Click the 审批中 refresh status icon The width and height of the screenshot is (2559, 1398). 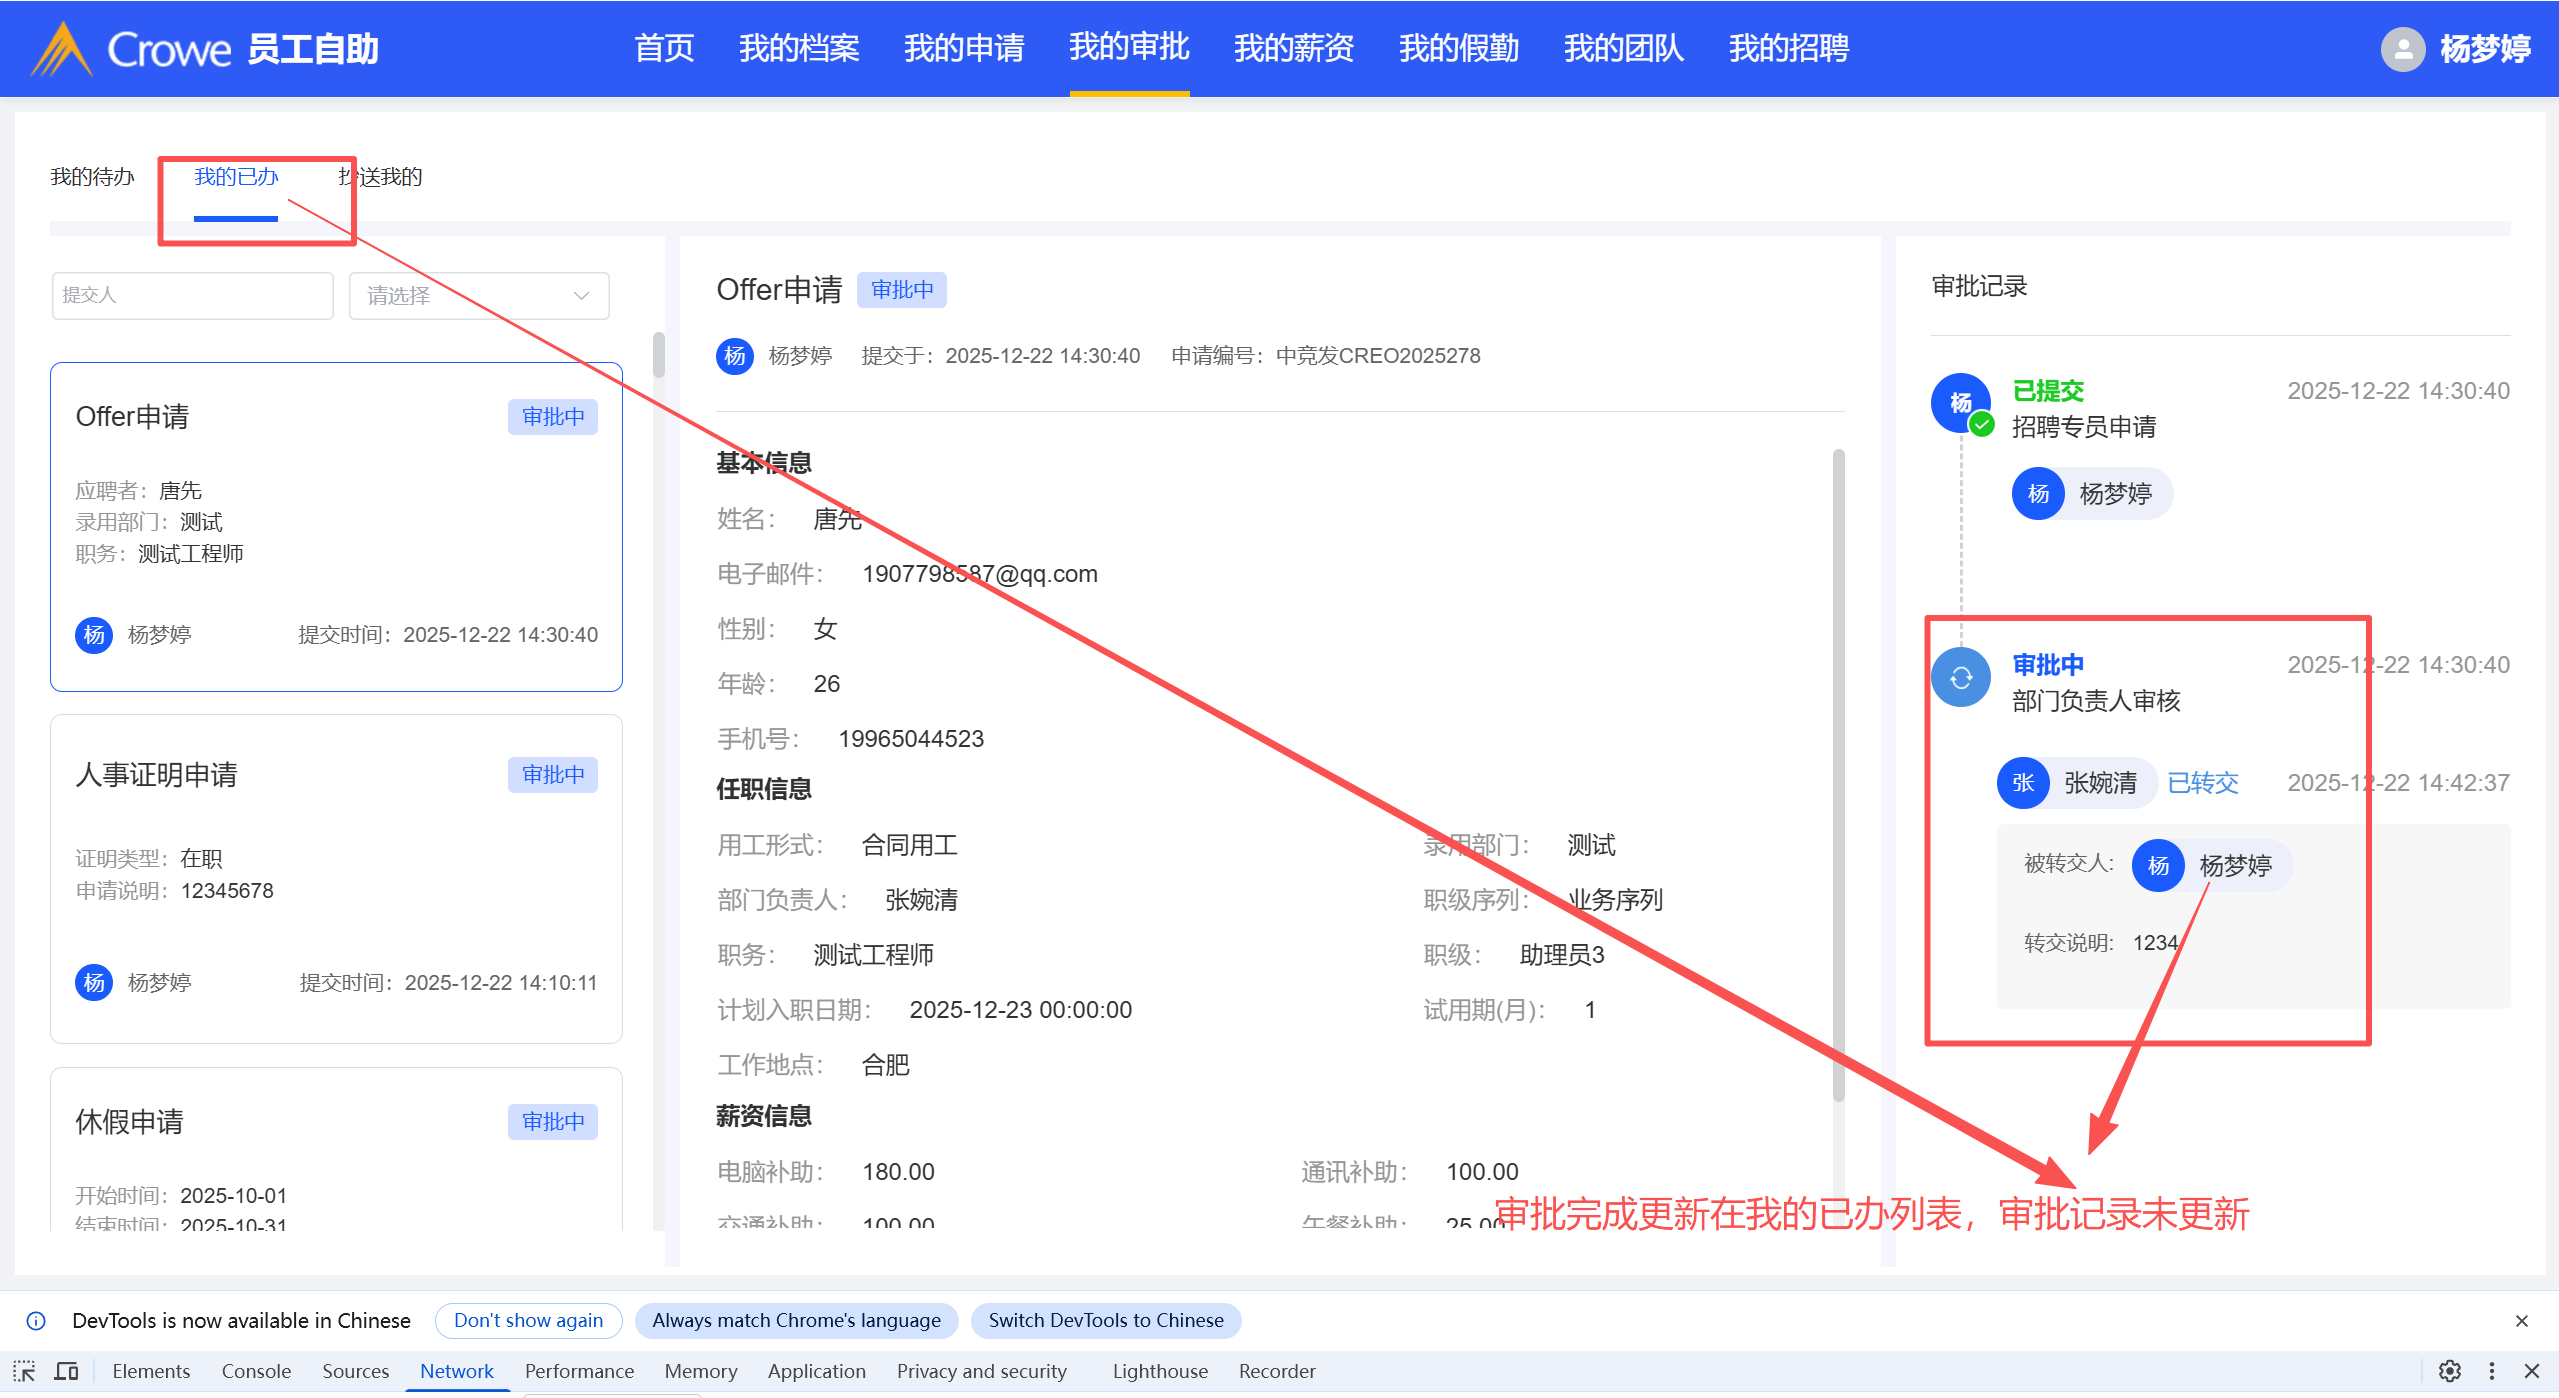coord(1960,678)
